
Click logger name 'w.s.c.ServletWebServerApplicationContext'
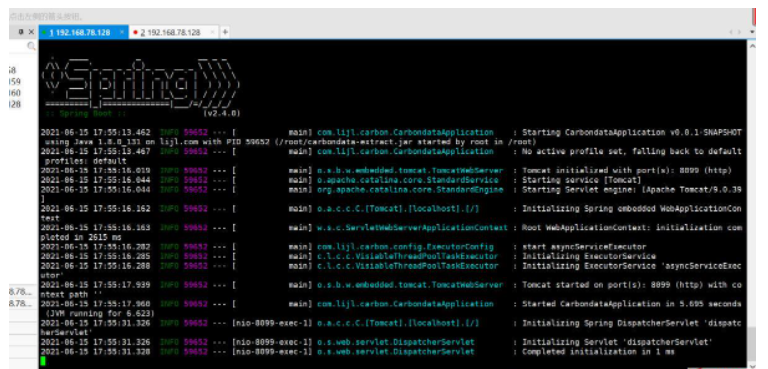pyautogui.click(x=412, y=228)
